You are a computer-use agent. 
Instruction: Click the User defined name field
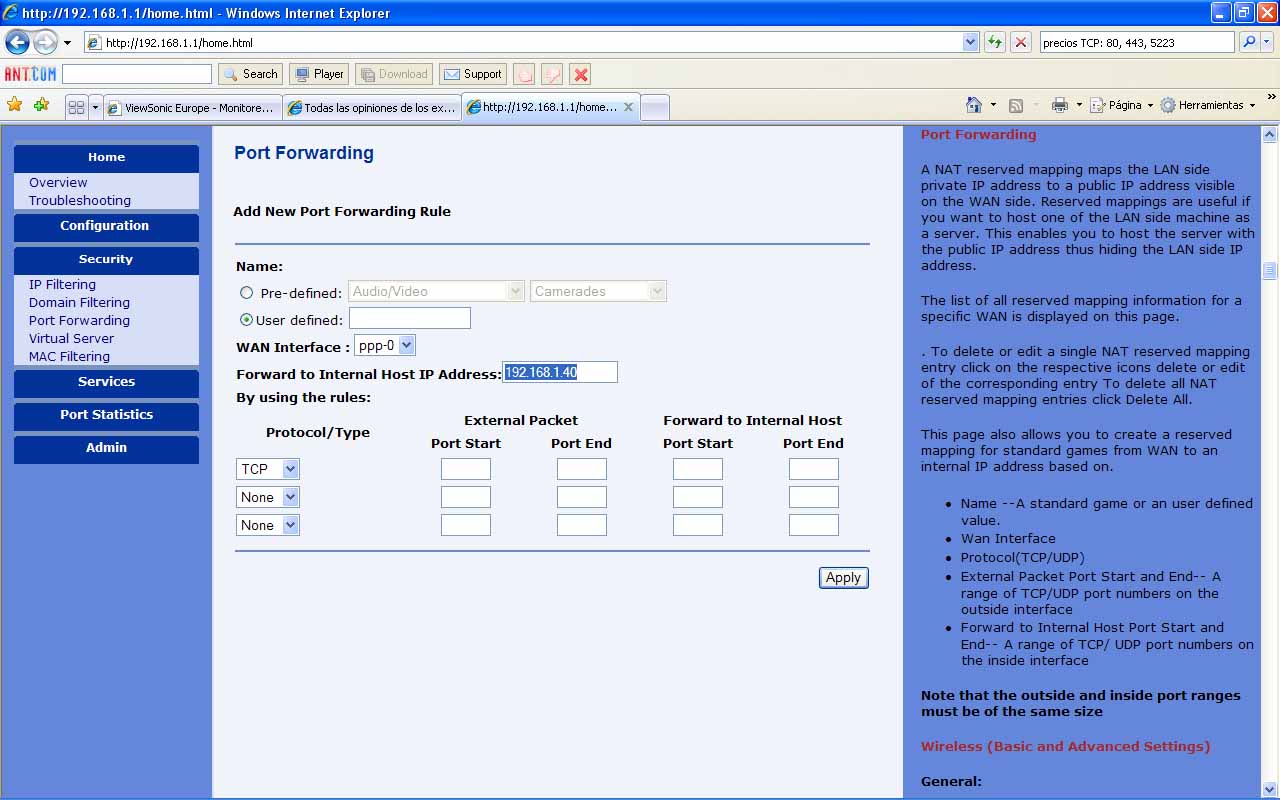coord(410,319)
